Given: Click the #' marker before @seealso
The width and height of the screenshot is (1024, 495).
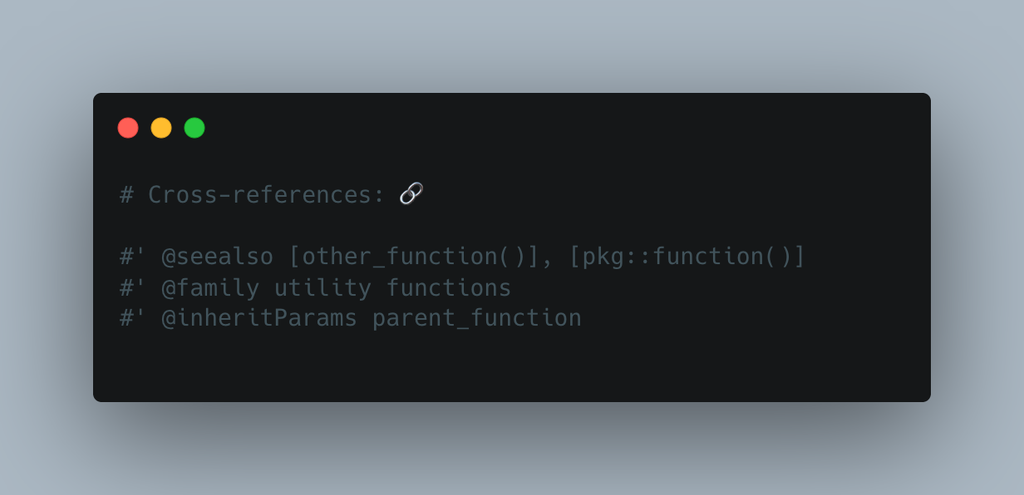Looking at the screenshot, I should (134, 257).
